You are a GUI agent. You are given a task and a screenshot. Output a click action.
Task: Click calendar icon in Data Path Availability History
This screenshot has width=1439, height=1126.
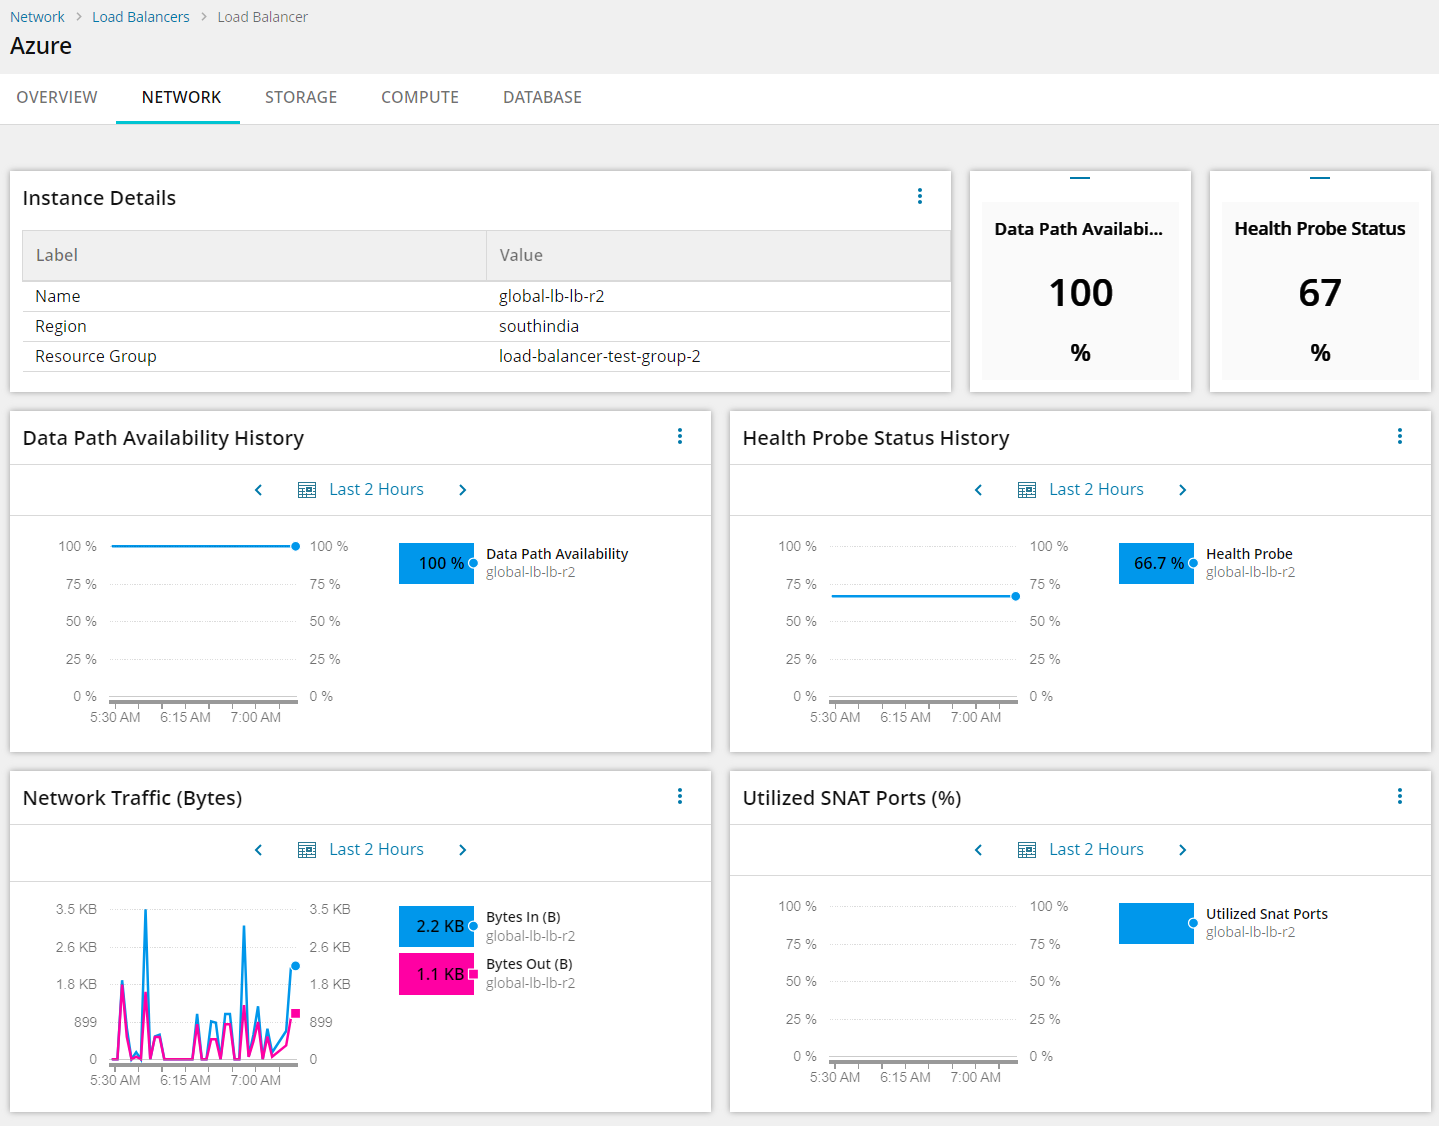[307, 490]
